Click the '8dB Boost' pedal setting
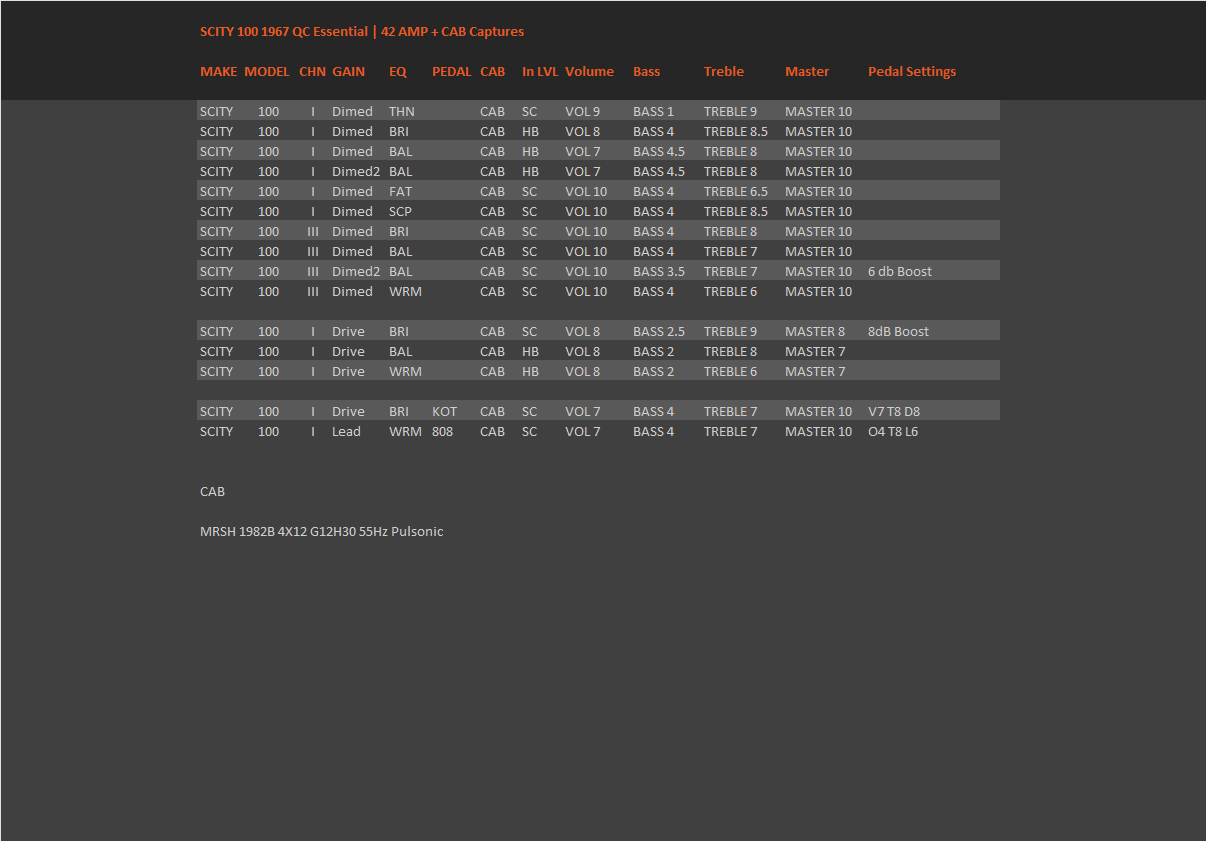1206x841 pixels. [x=898, y=331]
